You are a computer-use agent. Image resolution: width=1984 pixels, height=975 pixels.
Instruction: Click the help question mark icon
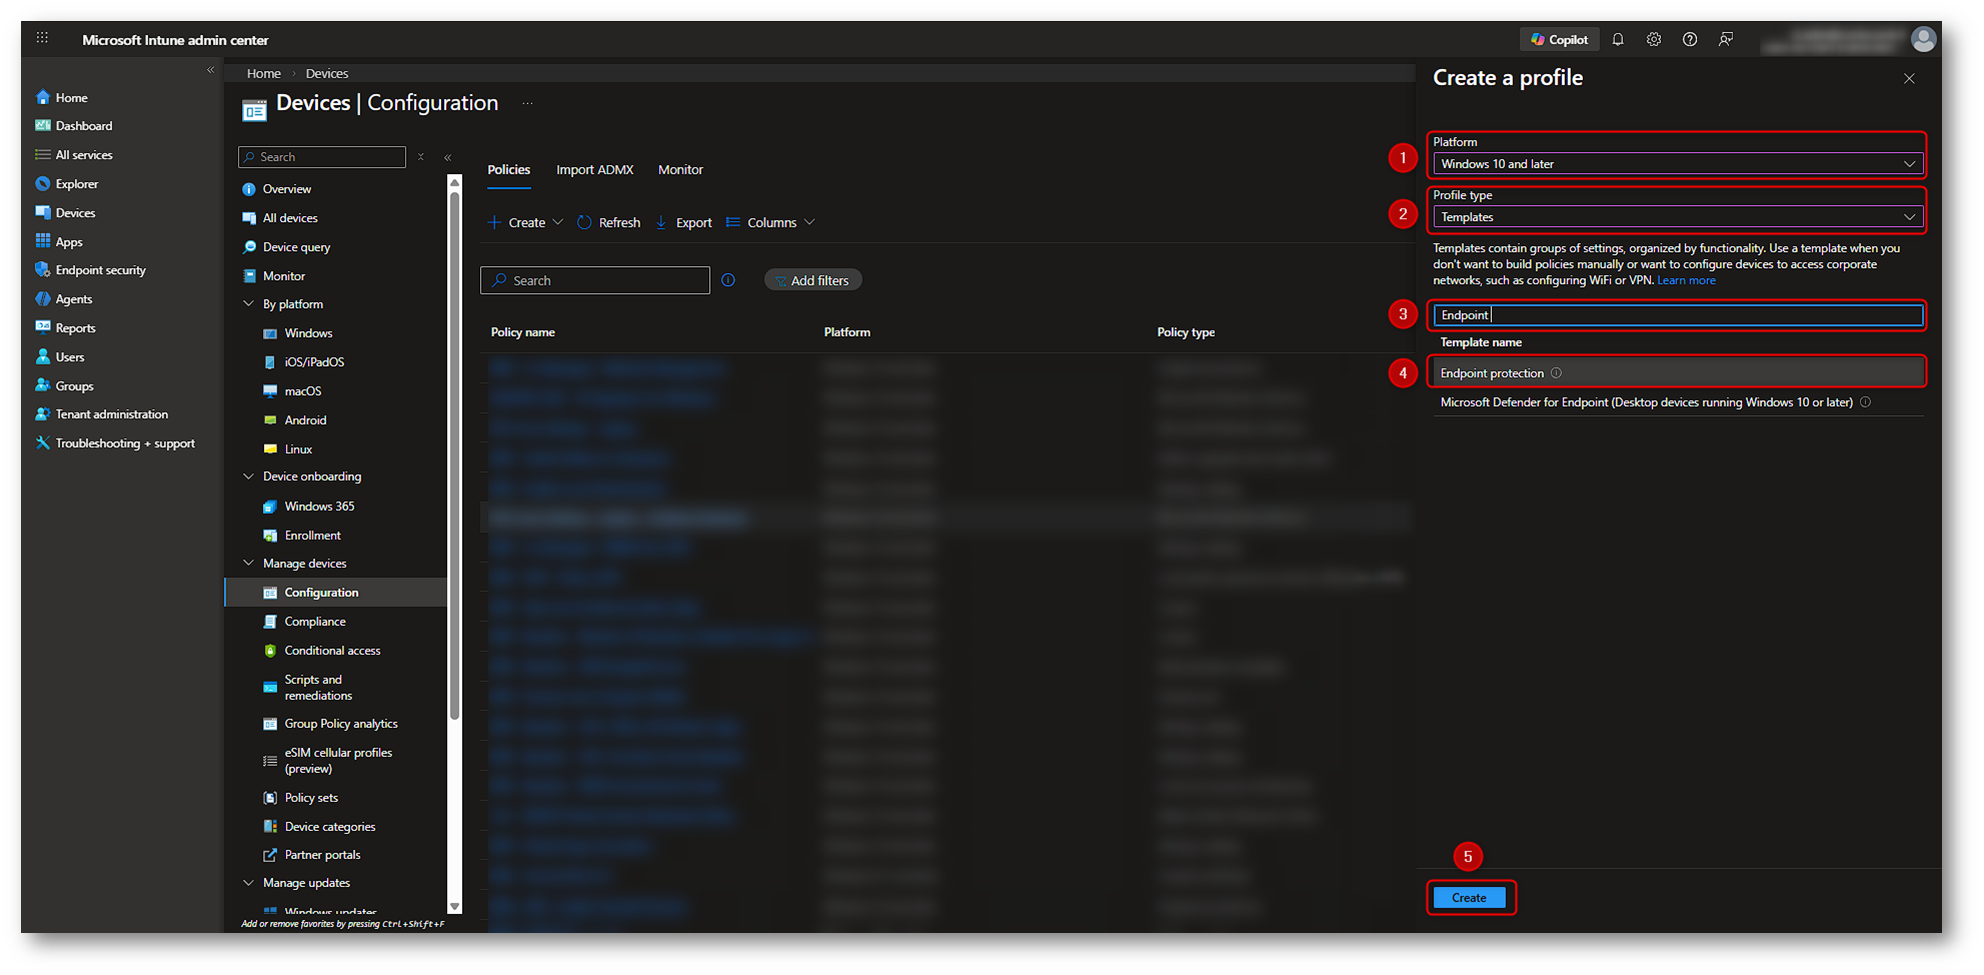(1690, 40)
